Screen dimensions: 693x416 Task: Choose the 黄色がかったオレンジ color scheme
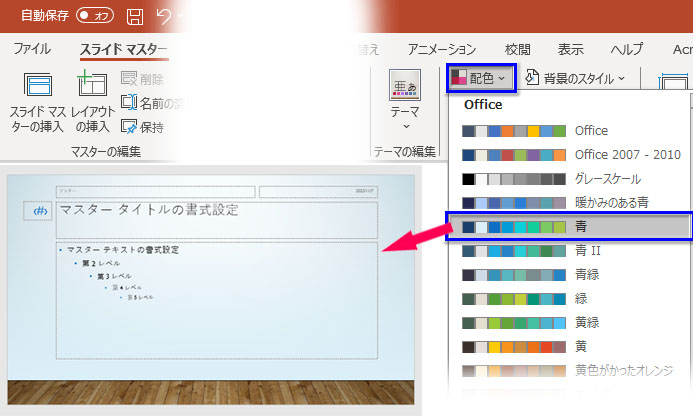point(570,370)
